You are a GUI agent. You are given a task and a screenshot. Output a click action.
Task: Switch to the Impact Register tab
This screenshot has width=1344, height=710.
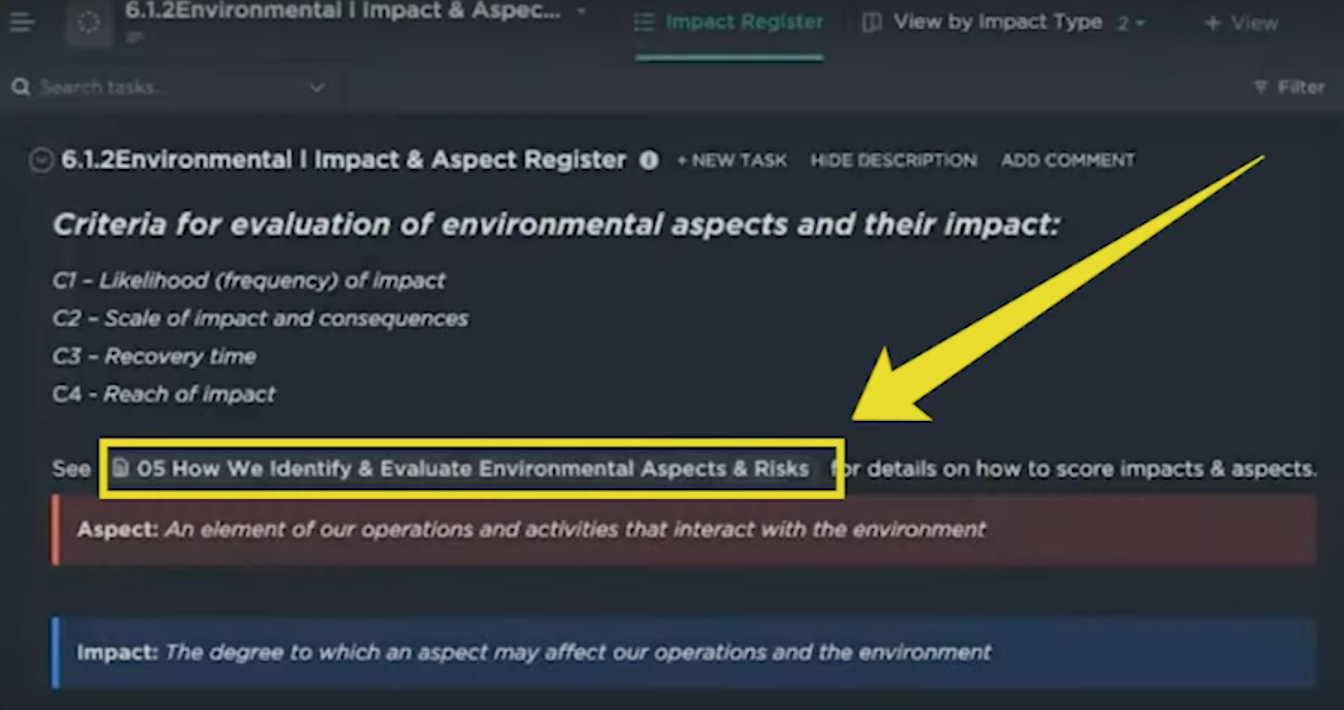coord(730,22)
